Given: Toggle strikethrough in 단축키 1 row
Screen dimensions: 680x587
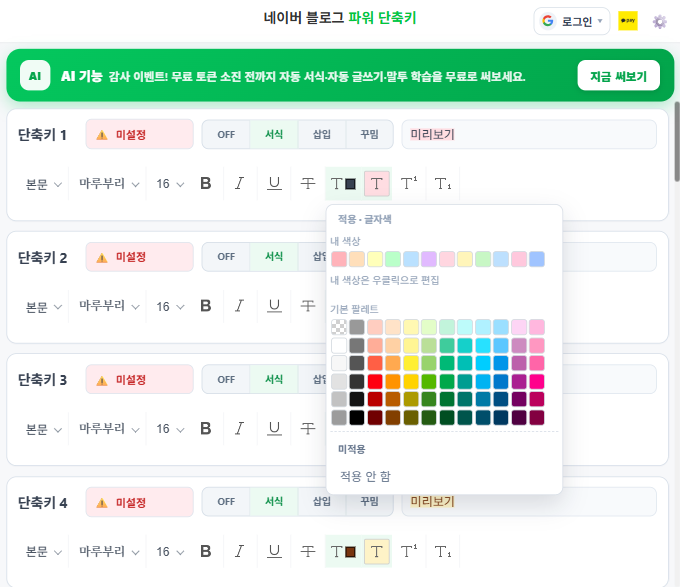Looking at the screenshot, I should pyautogui.click(x=308, y=184).
